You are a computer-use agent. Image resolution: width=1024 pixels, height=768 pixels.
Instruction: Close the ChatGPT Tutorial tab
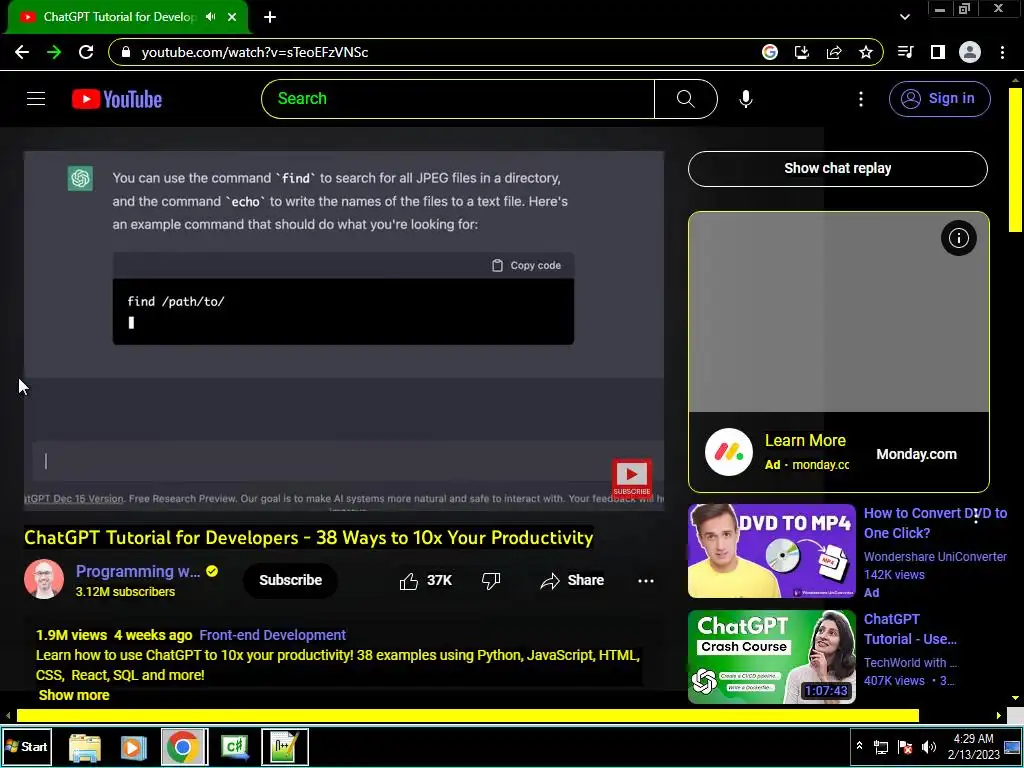pyautogui.click(x=232, y=17)
